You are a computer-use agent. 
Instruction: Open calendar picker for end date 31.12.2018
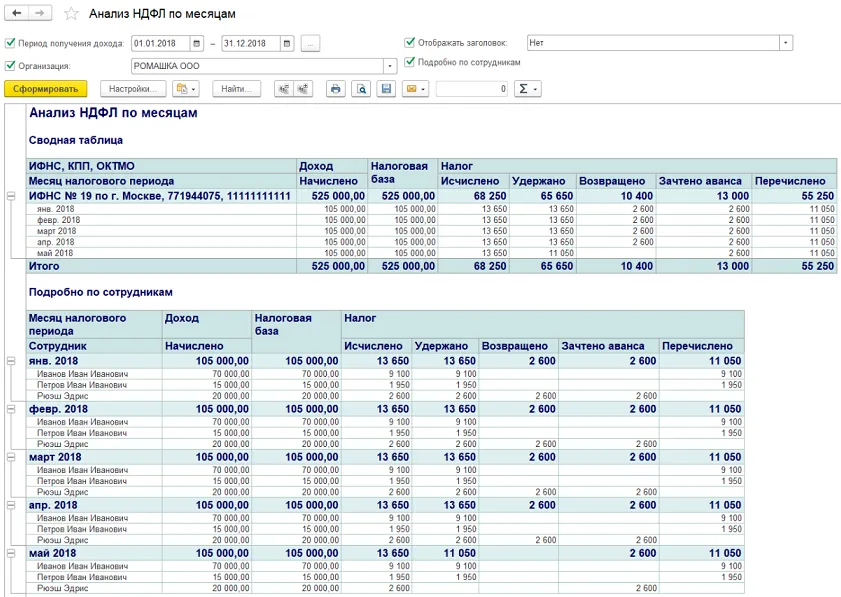click(x=287, y=43)
